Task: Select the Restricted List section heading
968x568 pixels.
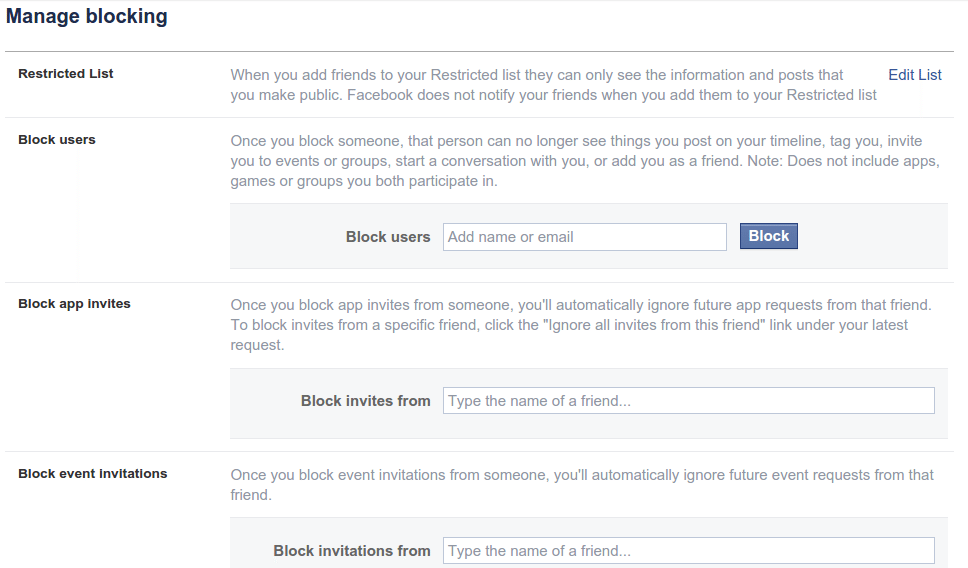Action: (65, 73)
